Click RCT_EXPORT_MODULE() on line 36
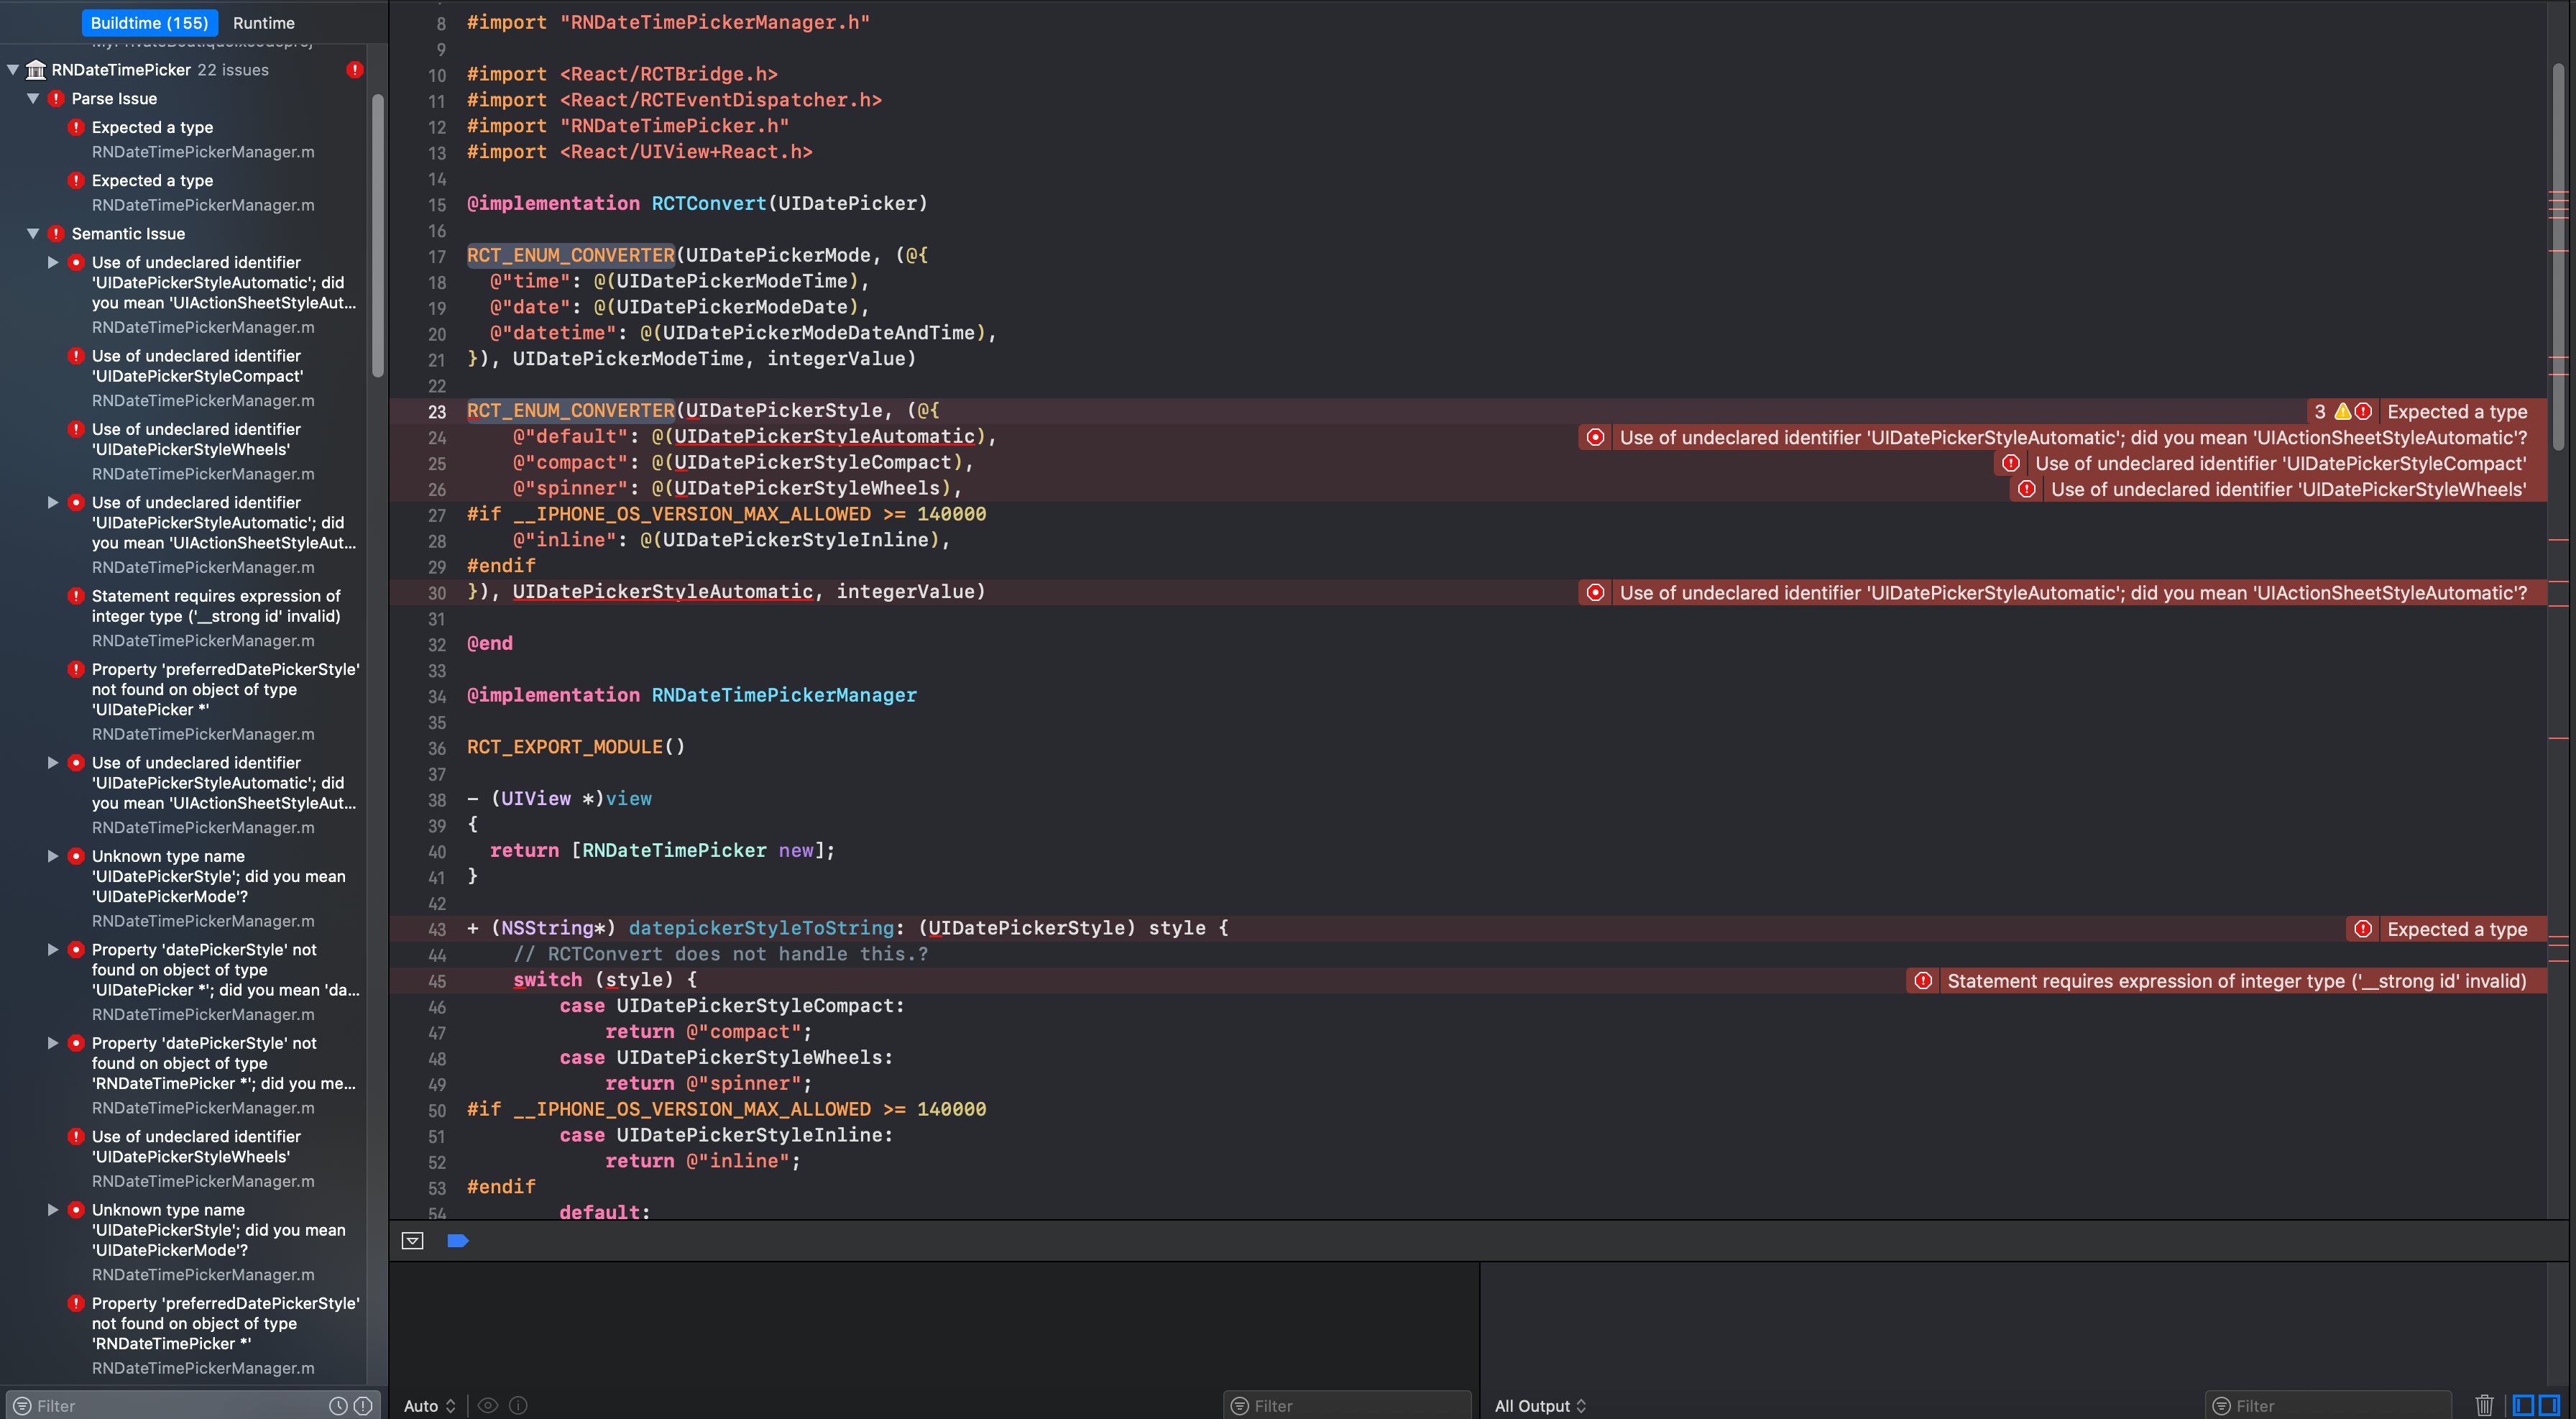Image resolution: width=2576 pixels, height=1419 pixels. [x=576, y=748]
